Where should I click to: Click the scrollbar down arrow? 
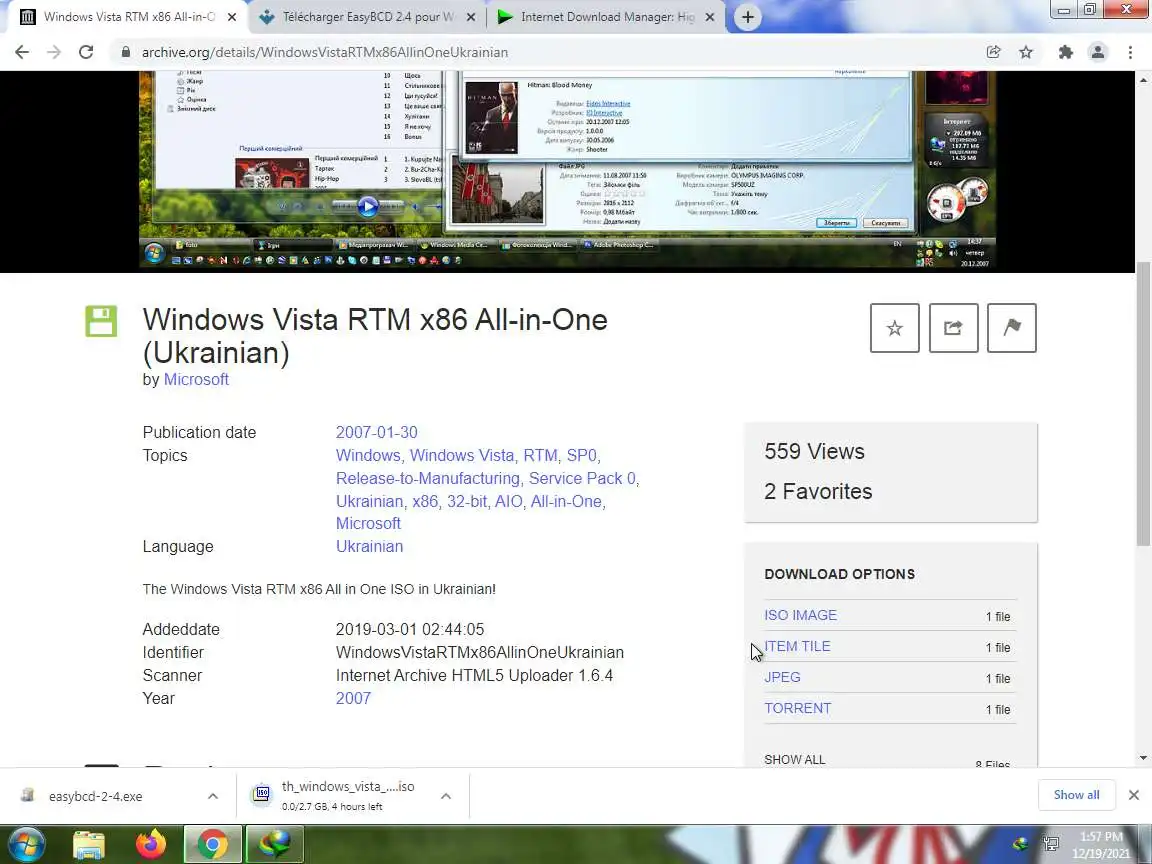1142,757
